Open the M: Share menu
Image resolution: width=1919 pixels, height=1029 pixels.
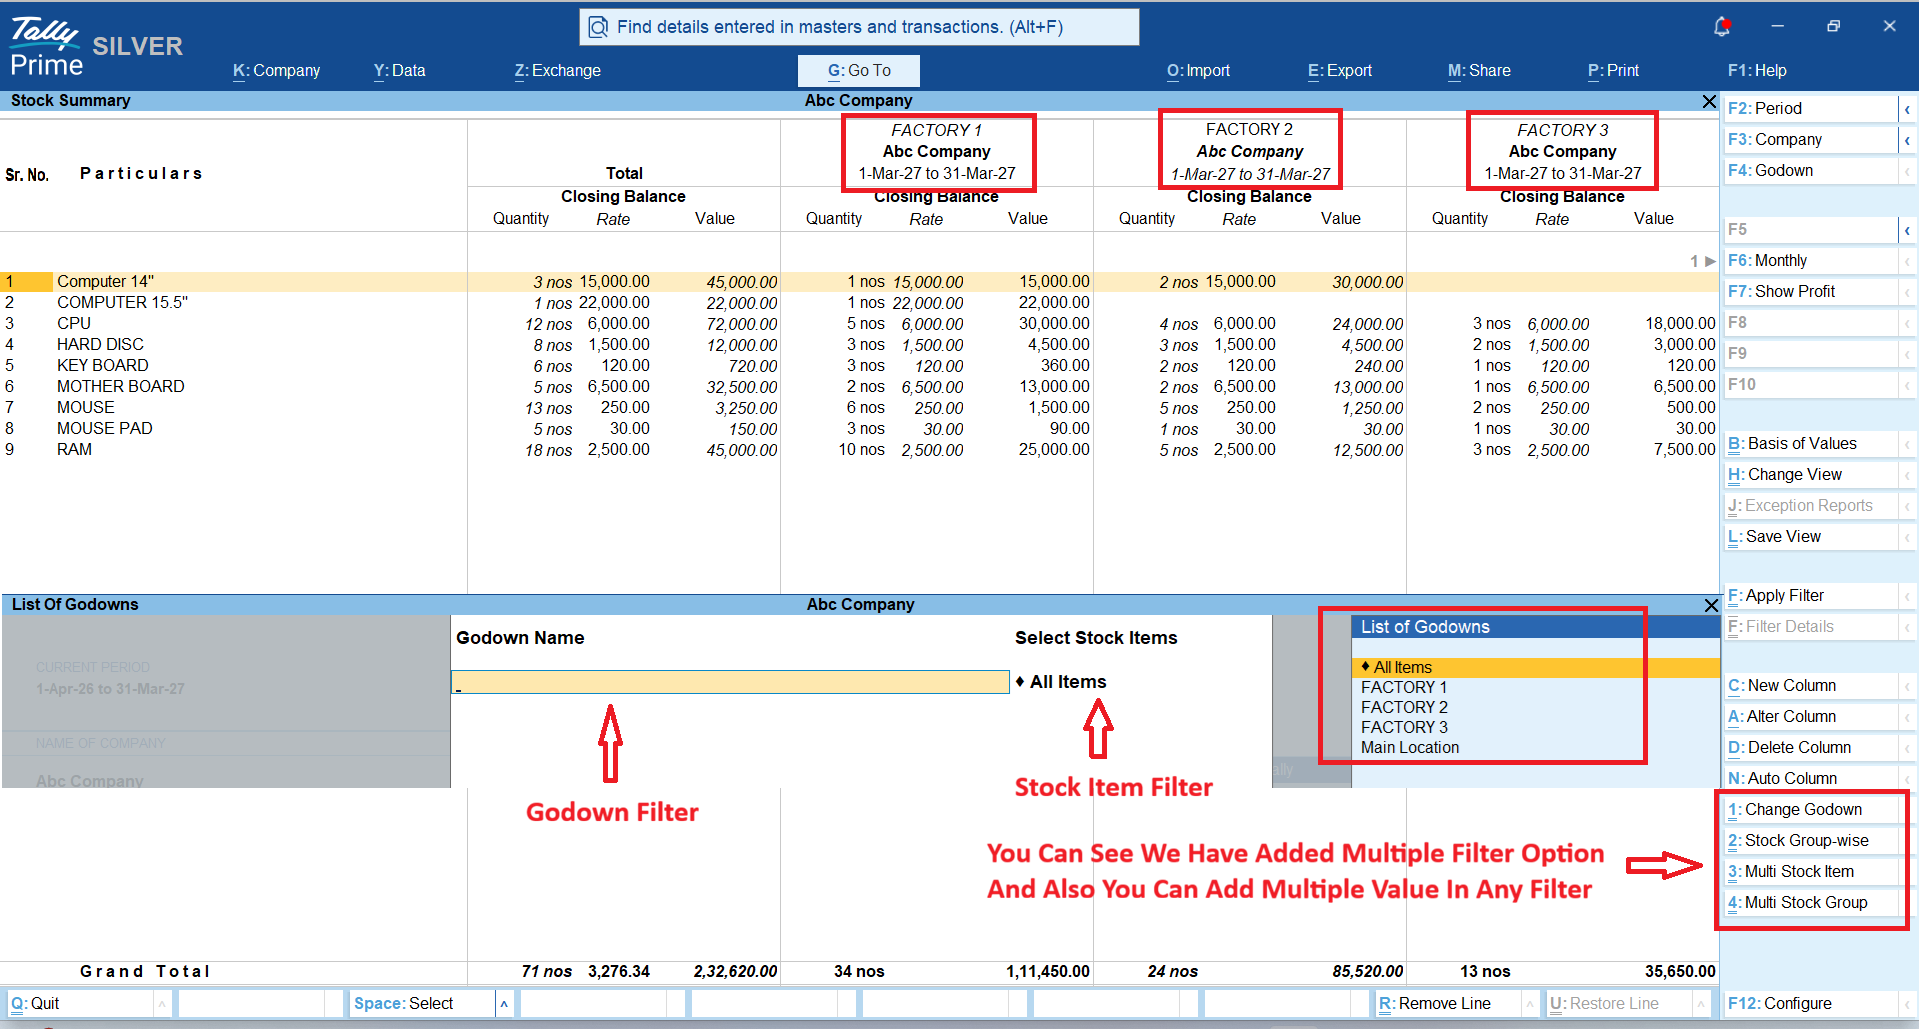[1479, 71]
